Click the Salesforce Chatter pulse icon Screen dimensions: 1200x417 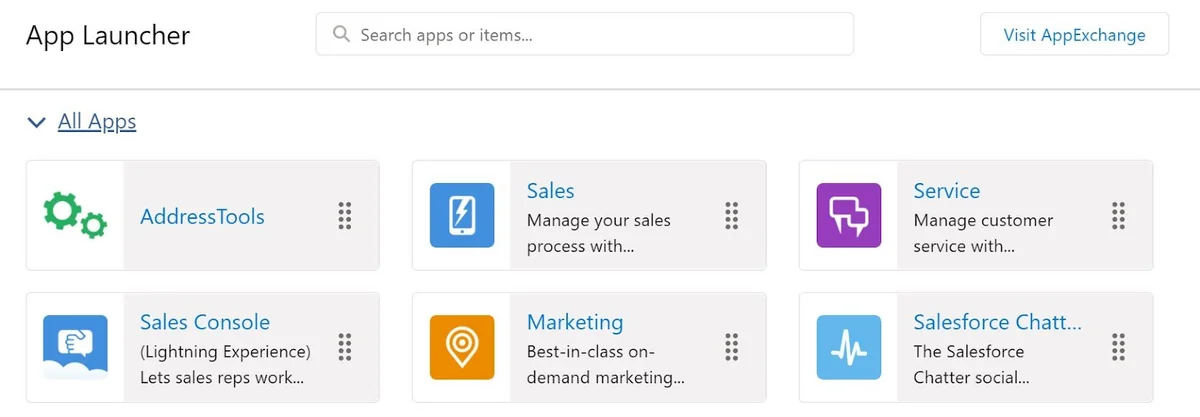point(849,347)
